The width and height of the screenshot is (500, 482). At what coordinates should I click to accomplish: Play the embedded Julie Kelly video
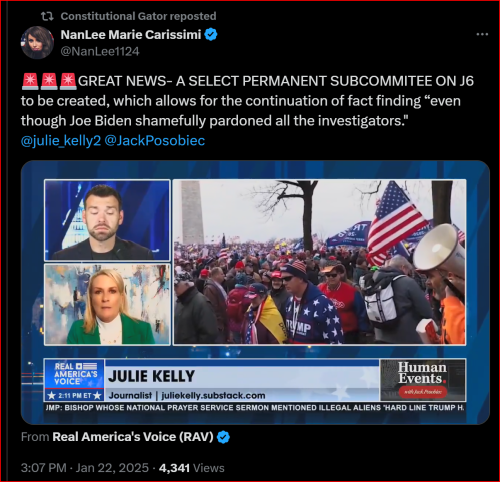(x=255, y=292)
